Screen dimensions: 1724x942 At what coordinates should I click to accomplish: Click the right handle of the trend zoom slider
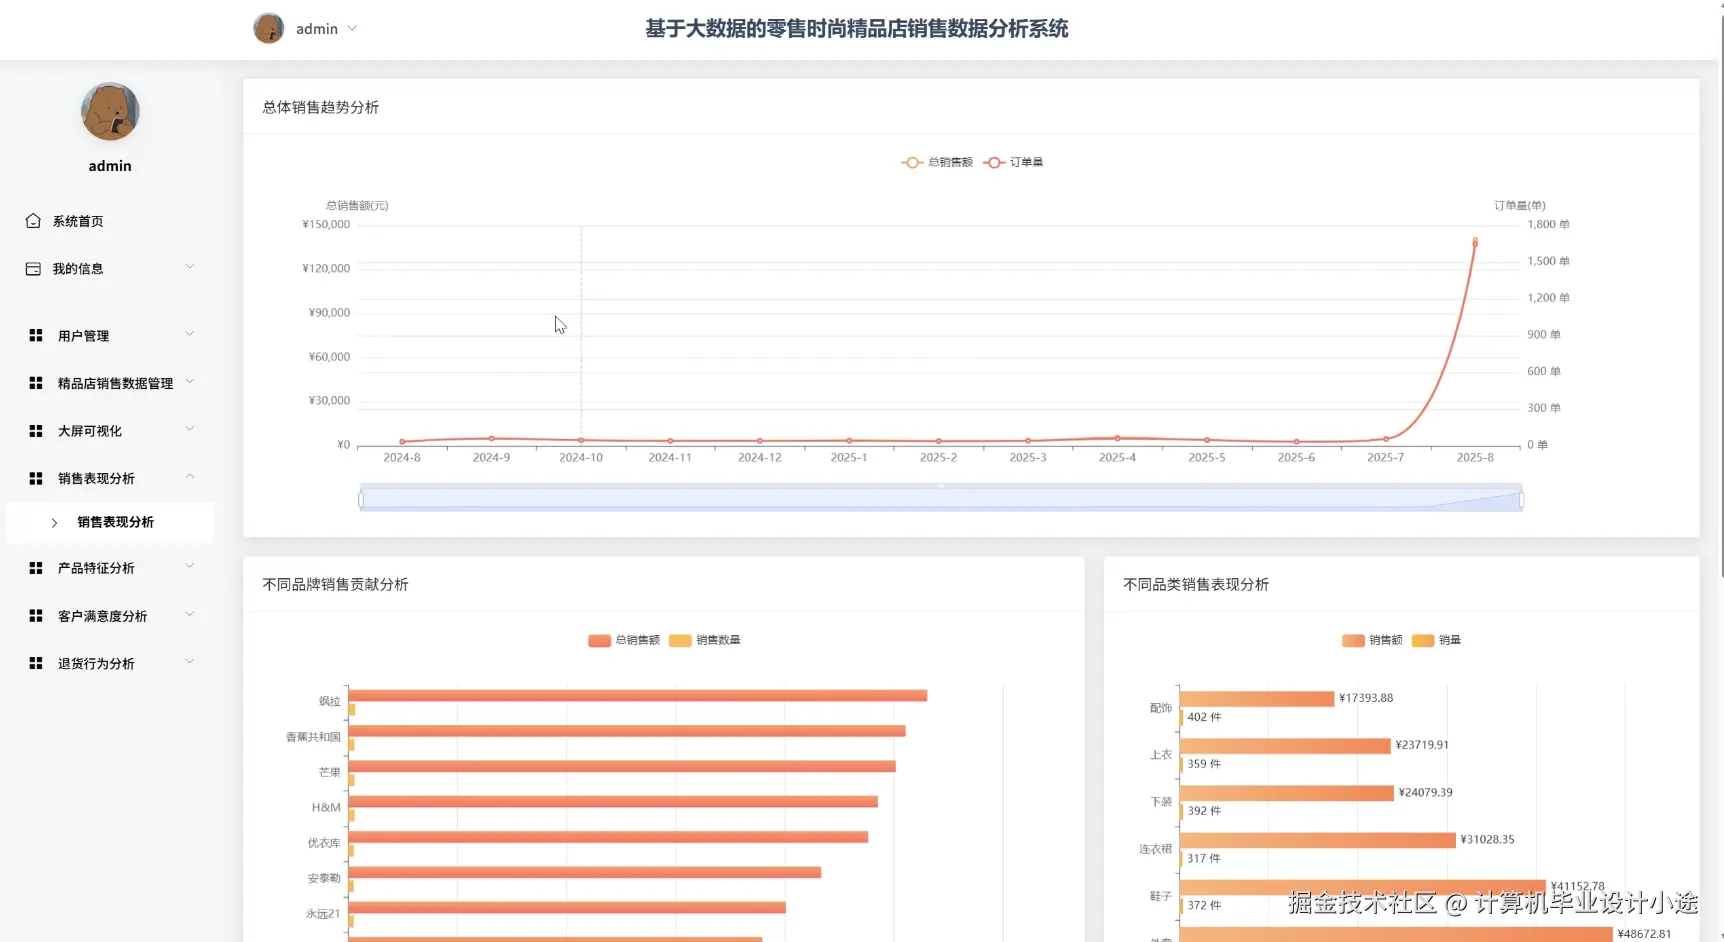(x=1521, y=499)
